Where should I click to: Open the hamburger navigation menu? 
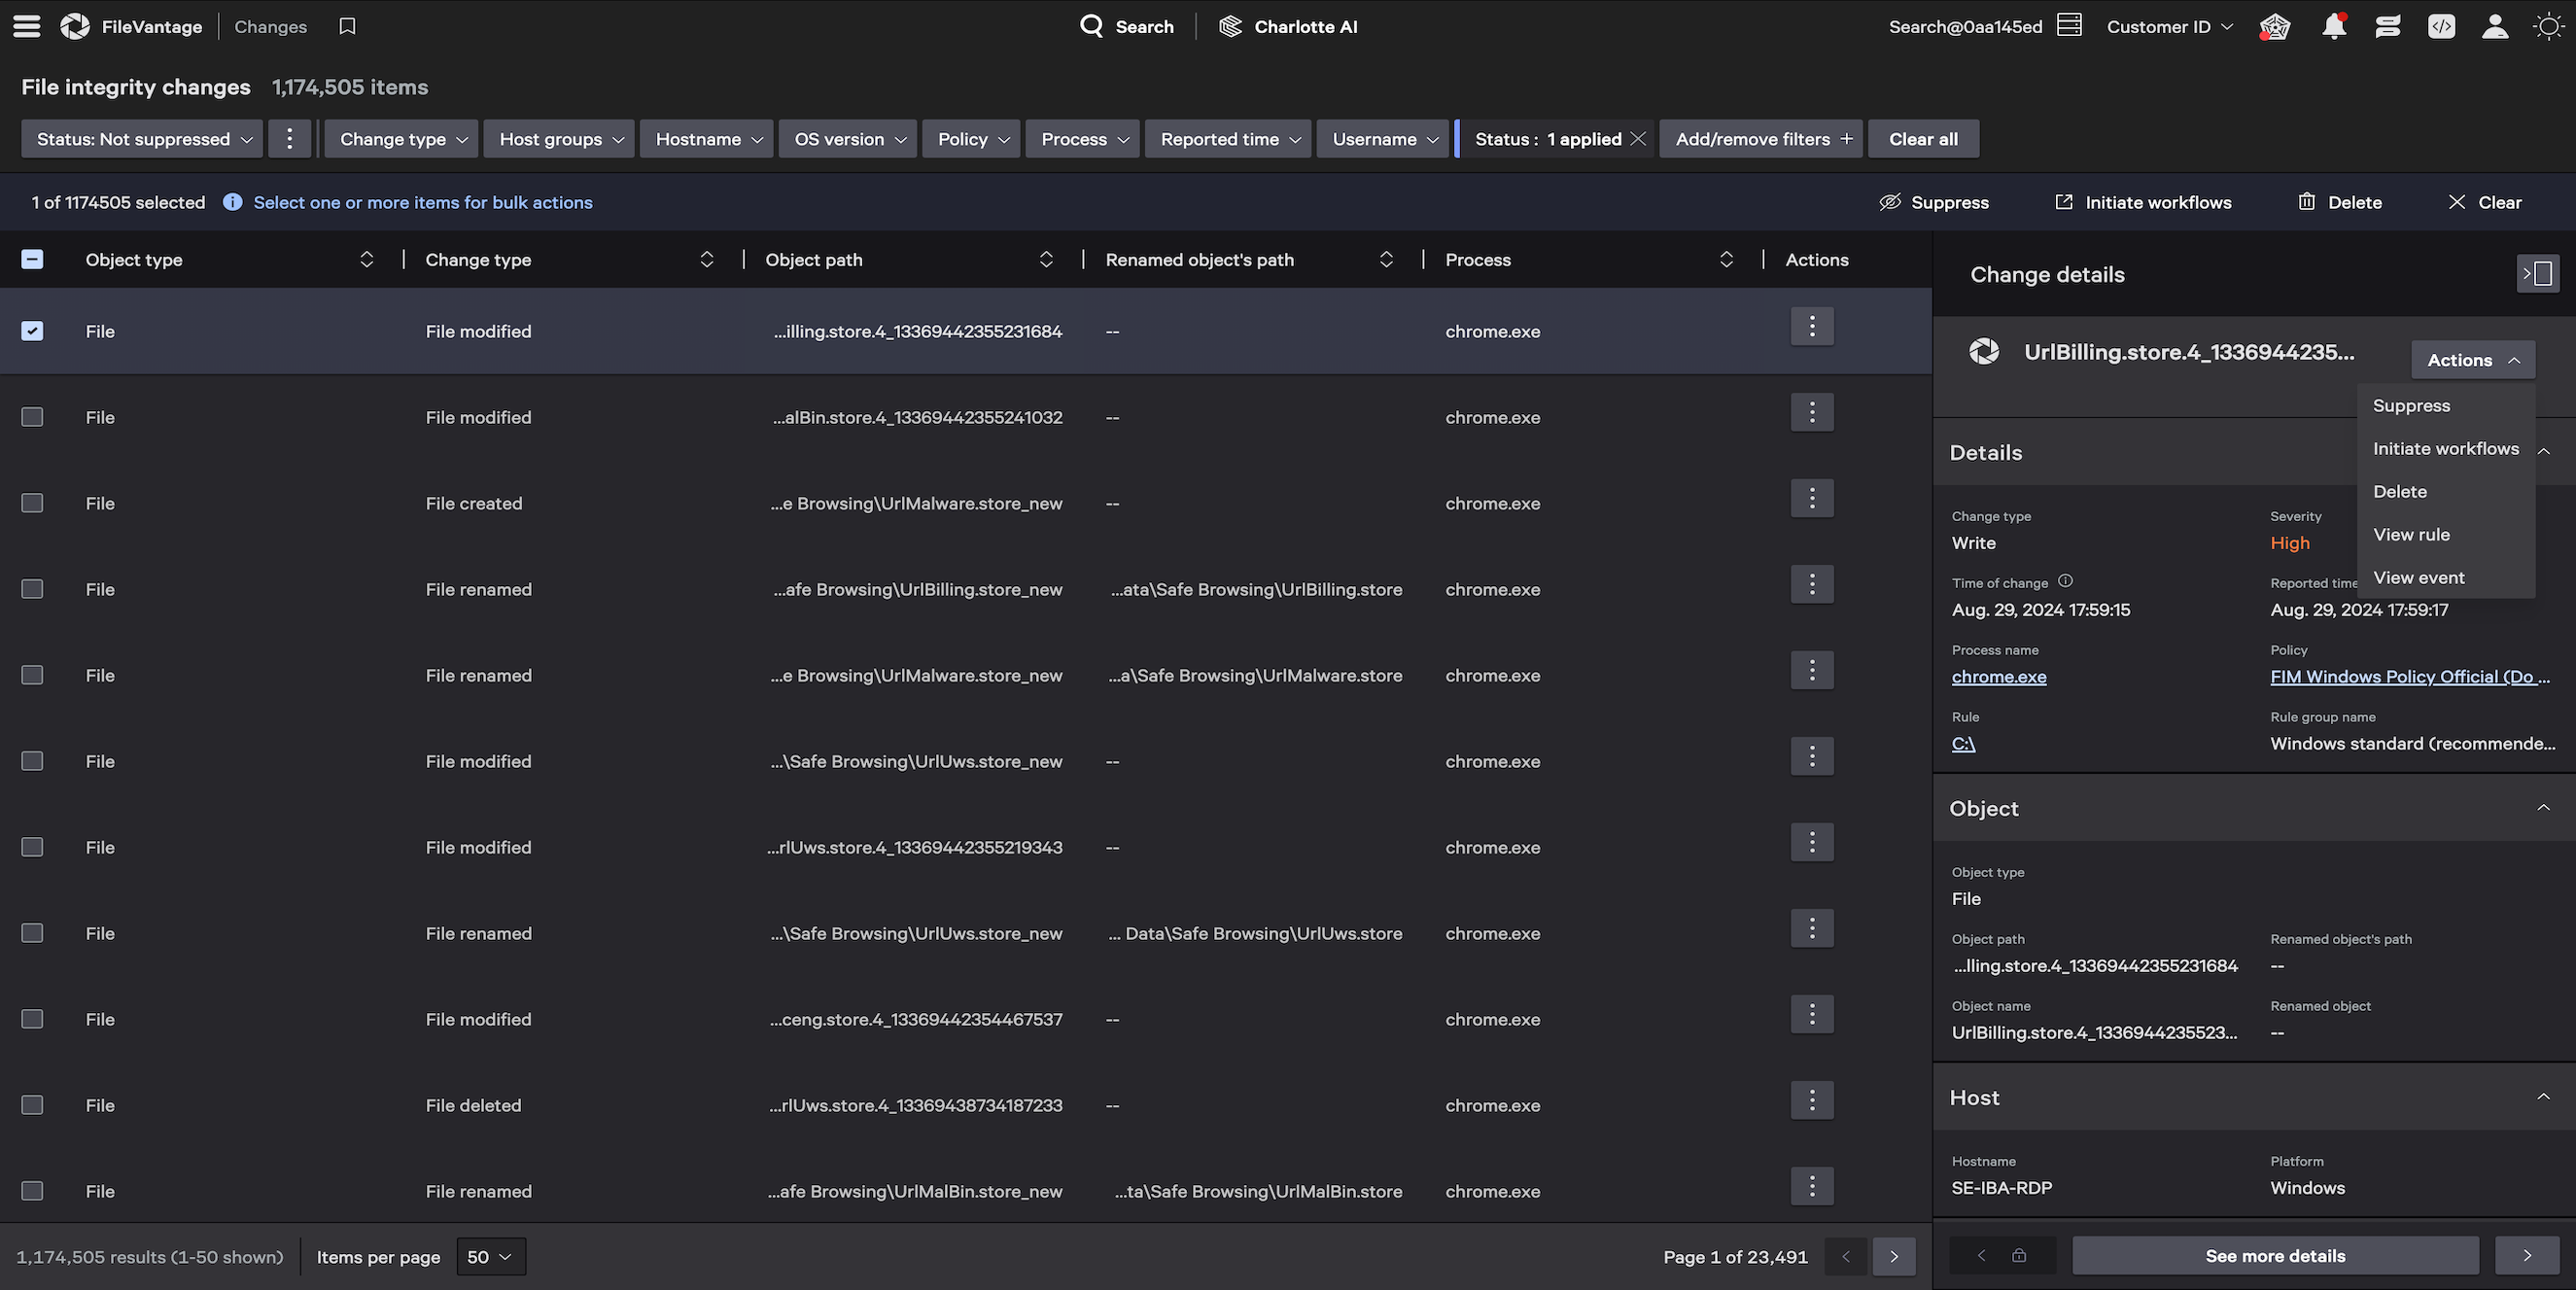[x=26, y=26]
